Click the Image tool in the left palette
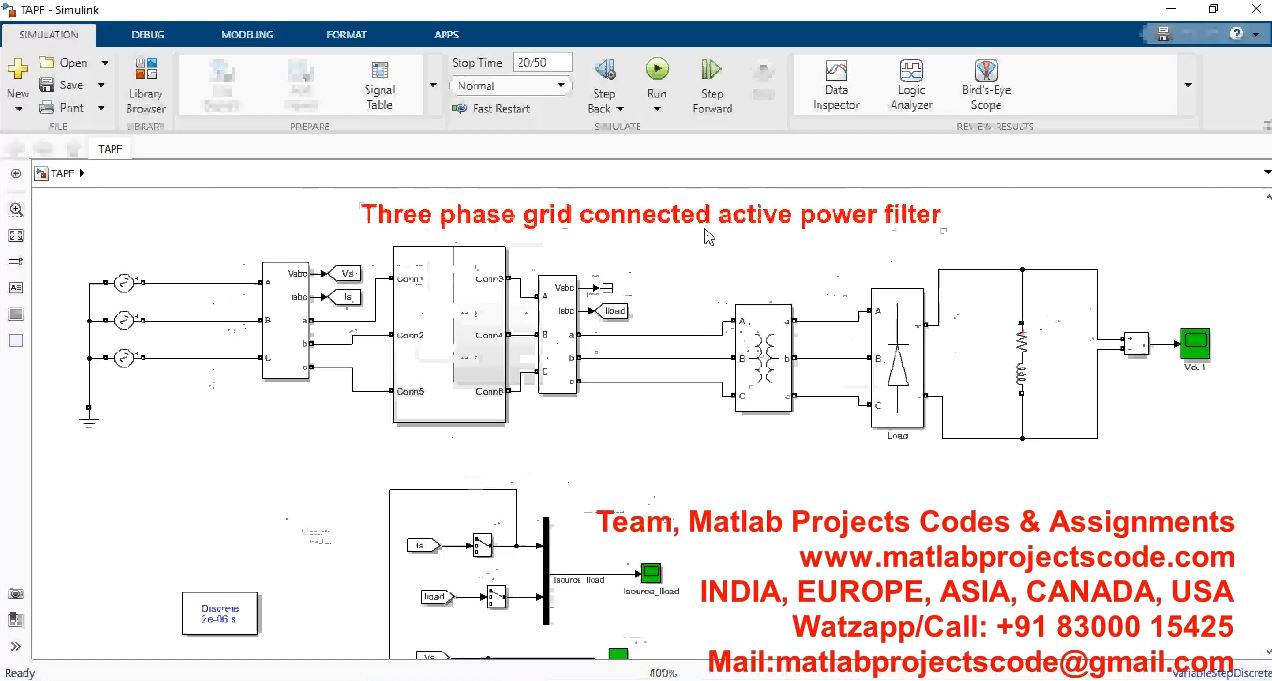This screenshot has width=1272, height=681. click(x=16, y=314)
